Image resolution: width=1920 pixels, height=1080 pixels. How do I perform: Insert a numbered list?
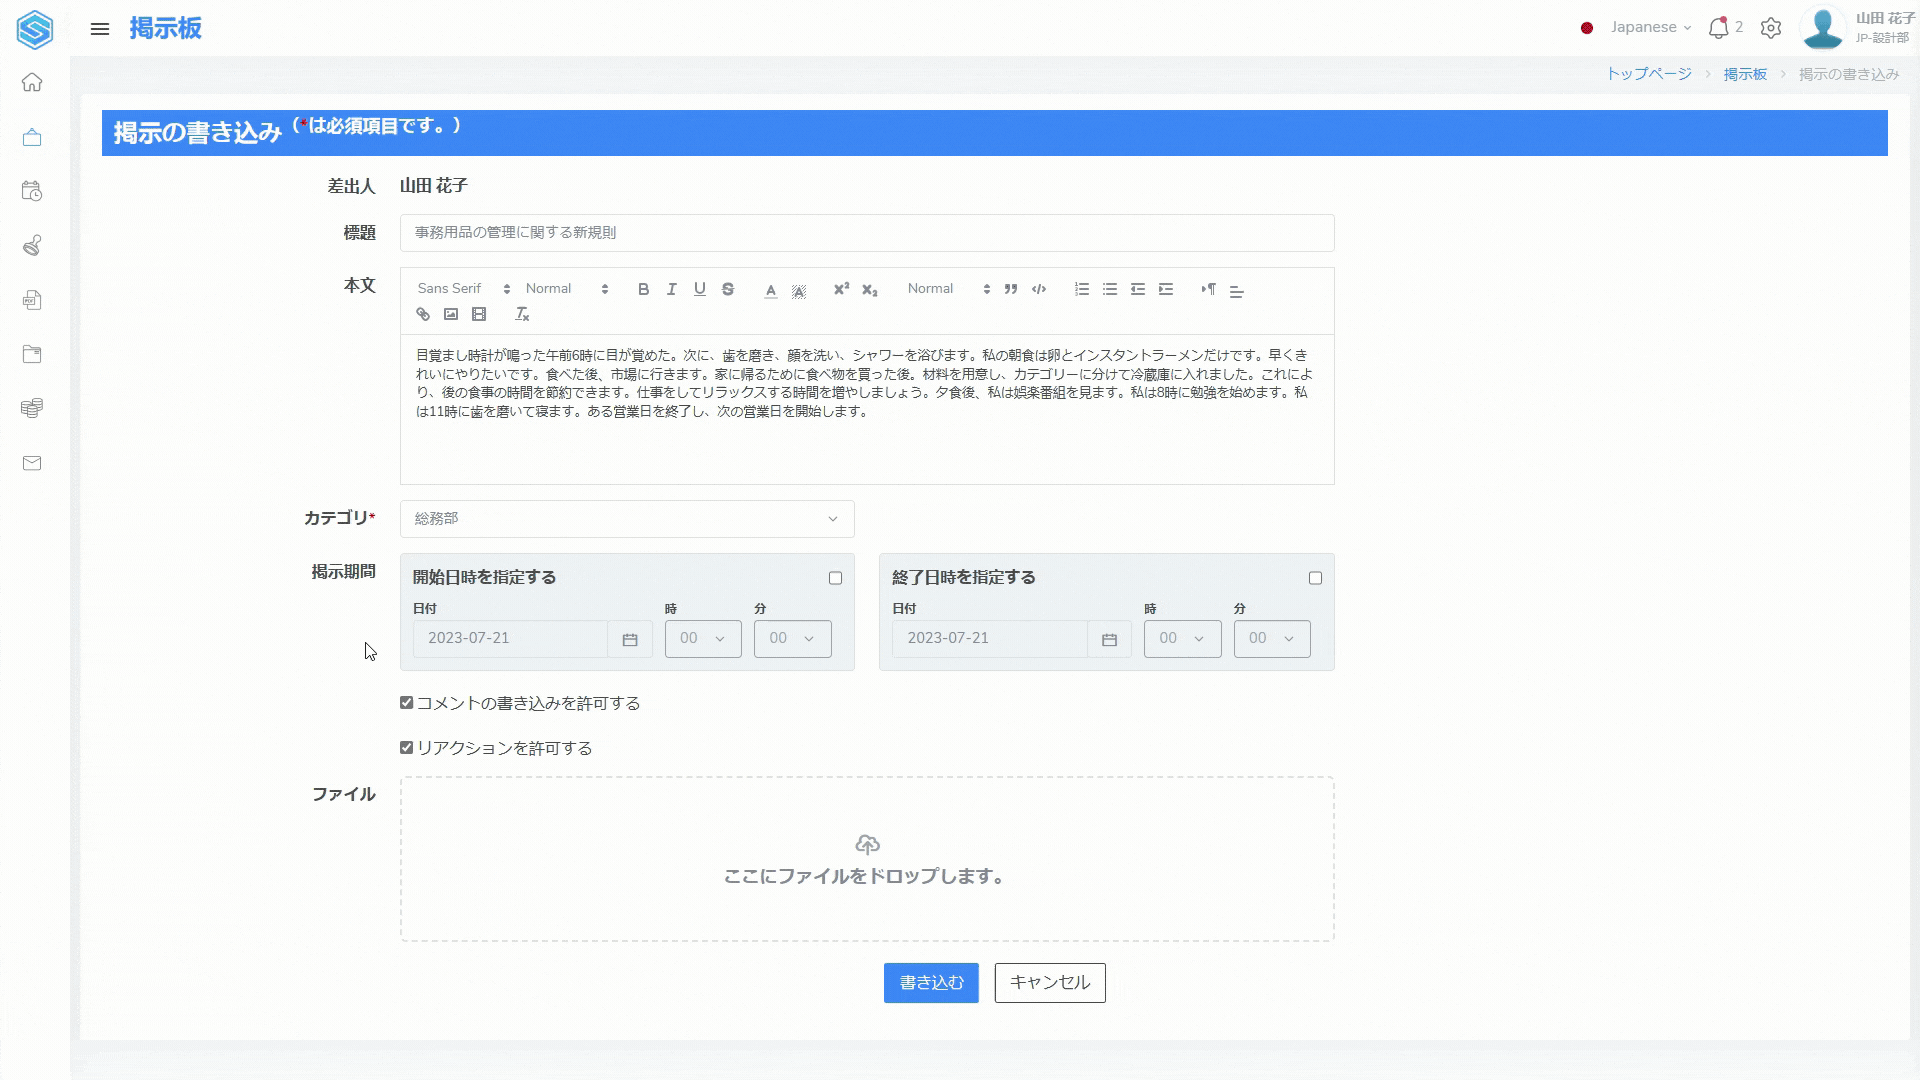click(x=1082, y=289)
